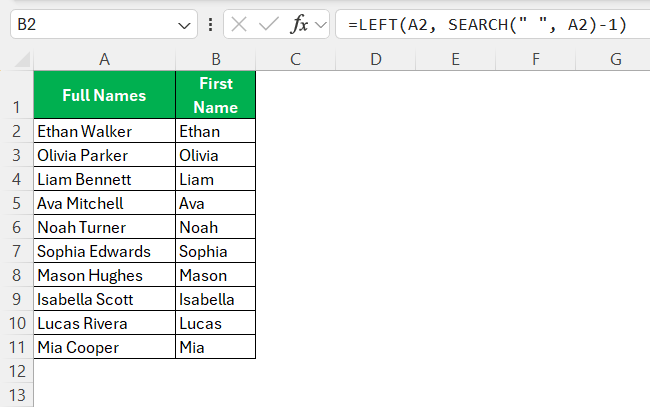Select column G header

pyautogui.click(x=615, y=59)
